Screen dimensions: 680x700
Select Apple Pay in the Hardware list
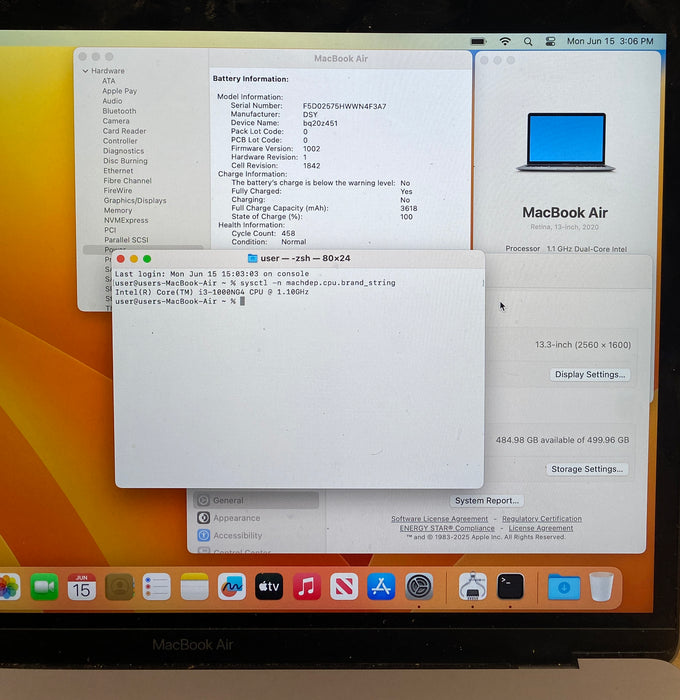click(x=119, y=91)
